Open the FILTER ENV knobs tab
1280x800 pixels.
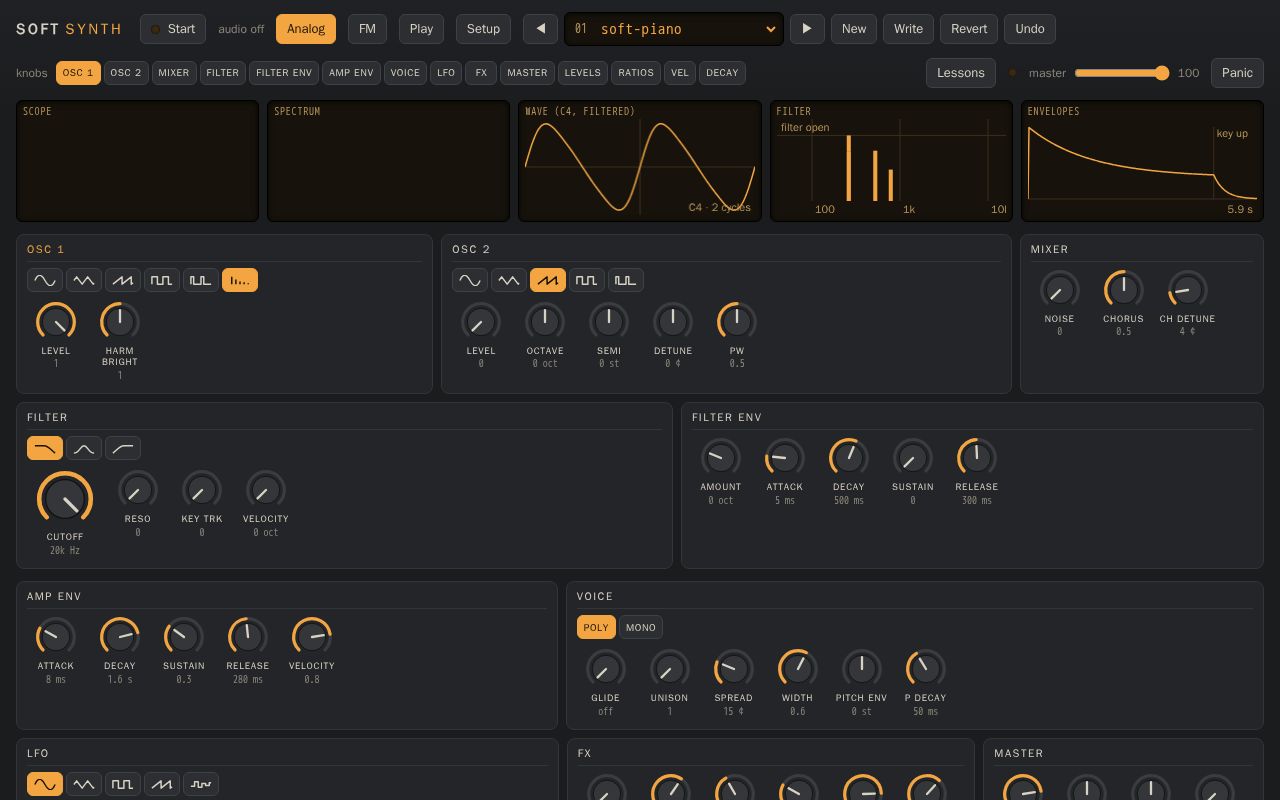(284, 73)
